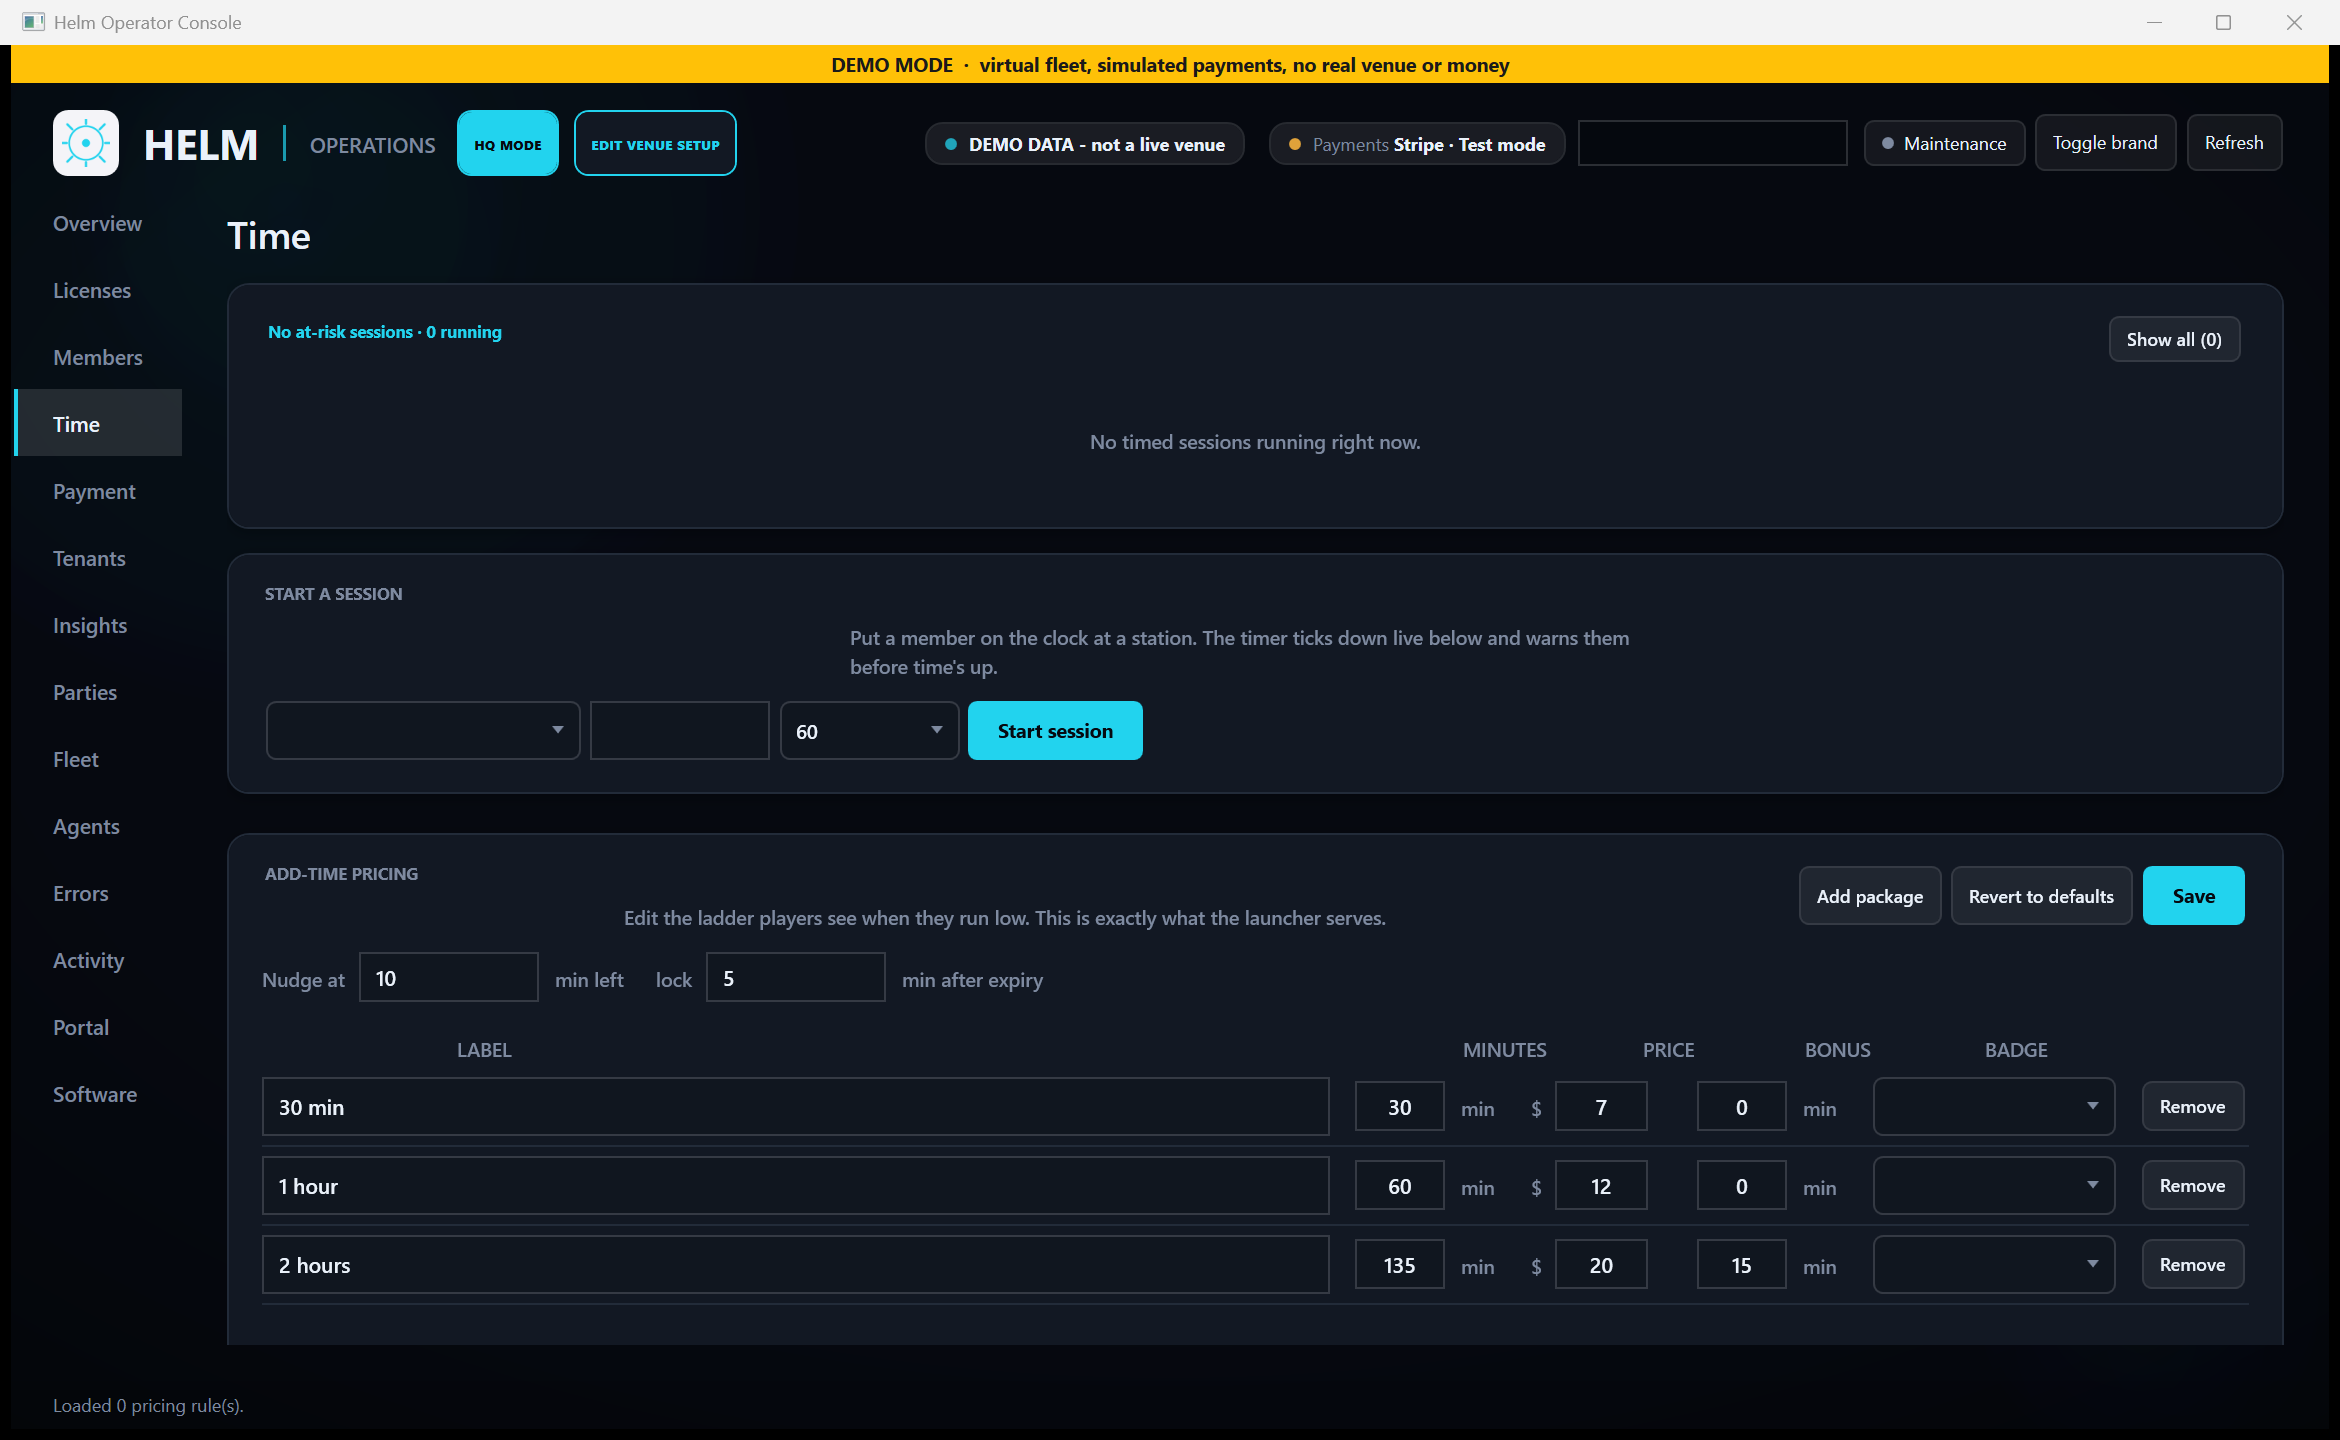Open the 60 minutes duration dropdown

point(869,730)
